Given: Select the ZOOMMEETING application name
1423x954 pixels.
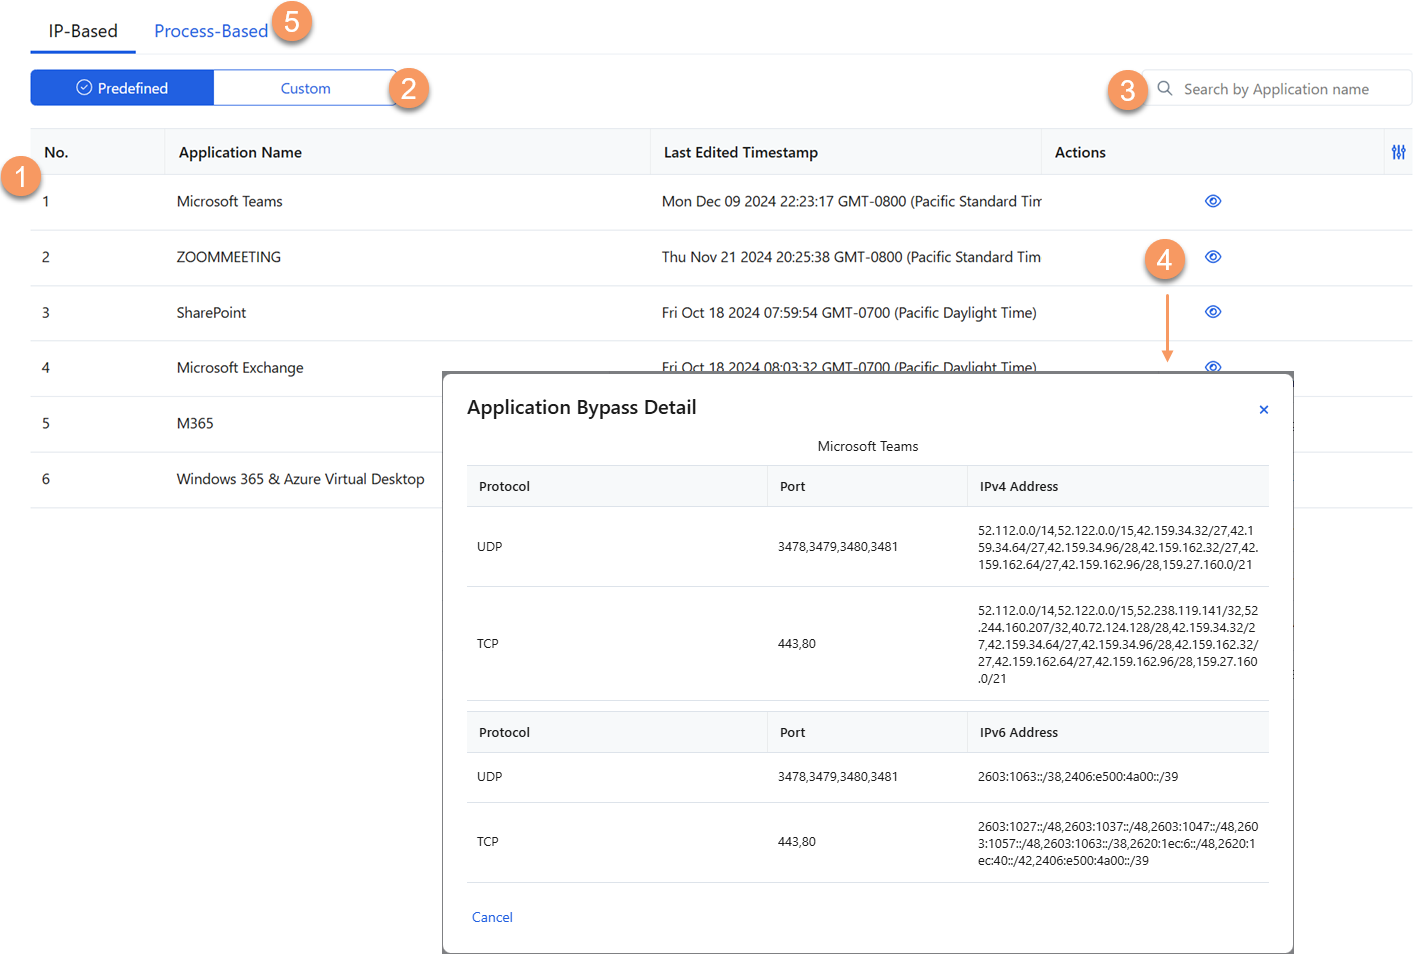Looking at the screenshot, I should coord(228,257).
